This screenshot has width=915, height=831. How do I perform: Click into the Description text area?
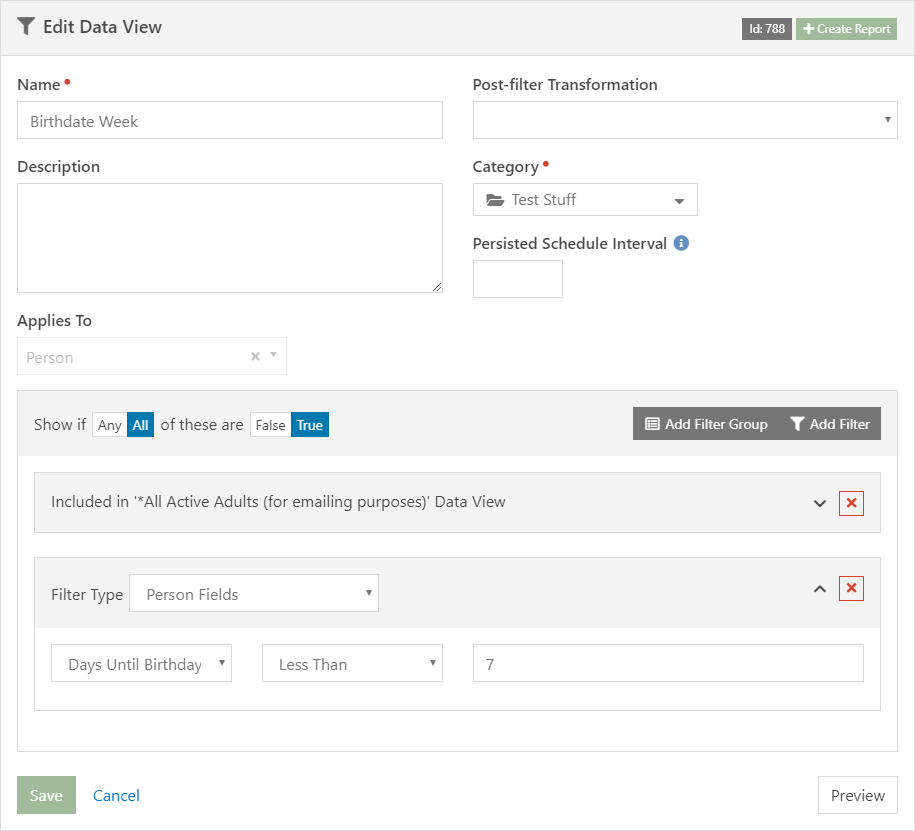(x=229, y=238)
